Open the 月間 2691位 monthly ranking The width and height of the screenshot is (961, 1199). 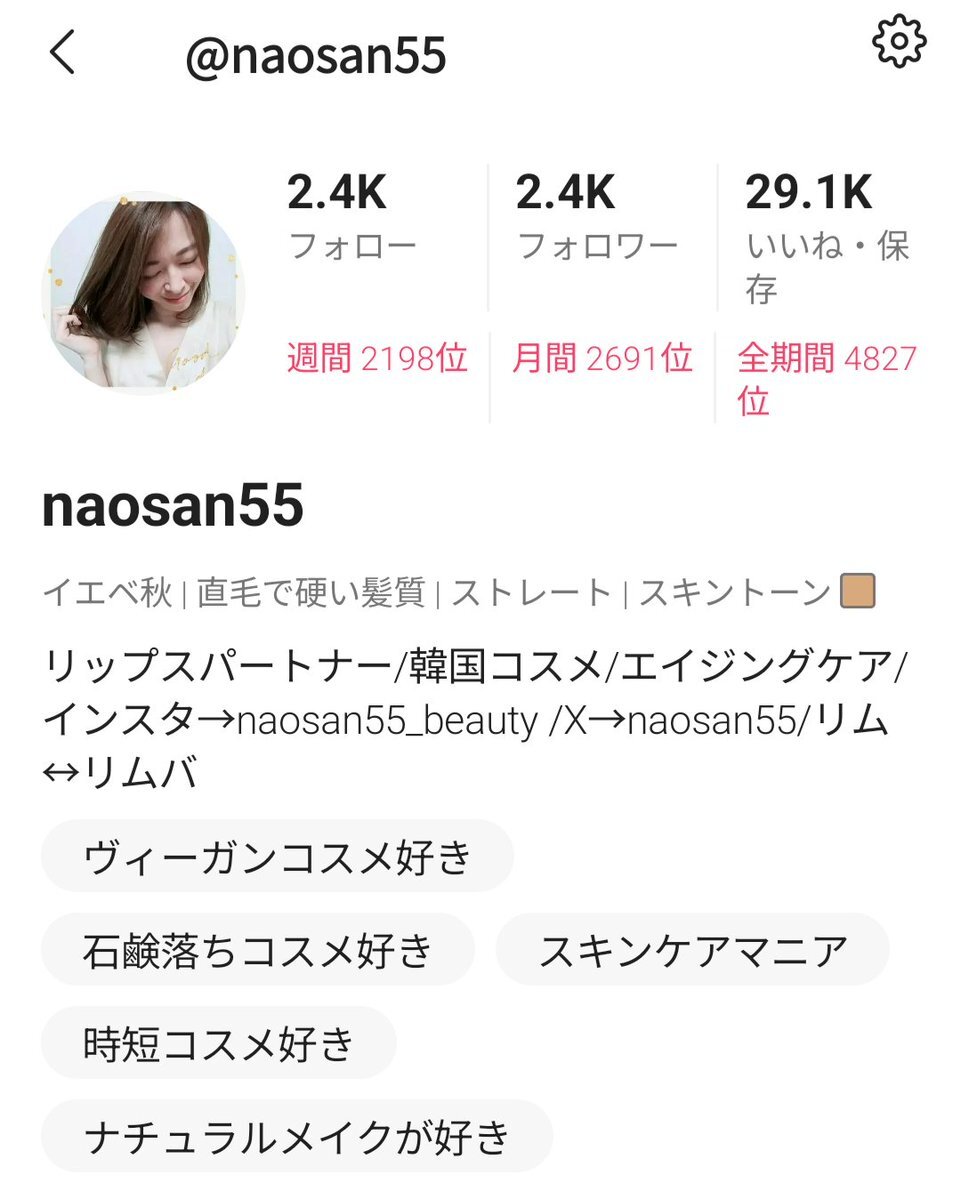pyautogui.click(x=602, y=358)
